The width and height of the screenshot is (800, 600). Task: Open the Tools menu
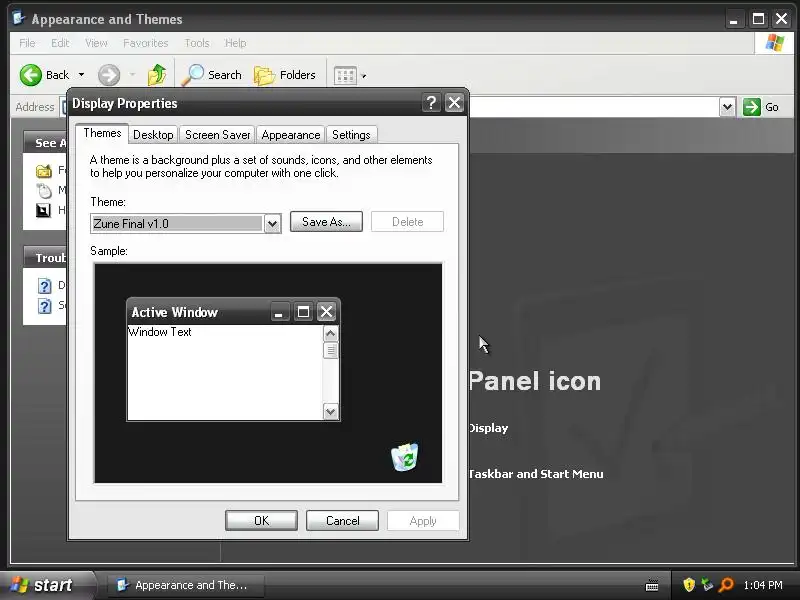coord(197,43)
